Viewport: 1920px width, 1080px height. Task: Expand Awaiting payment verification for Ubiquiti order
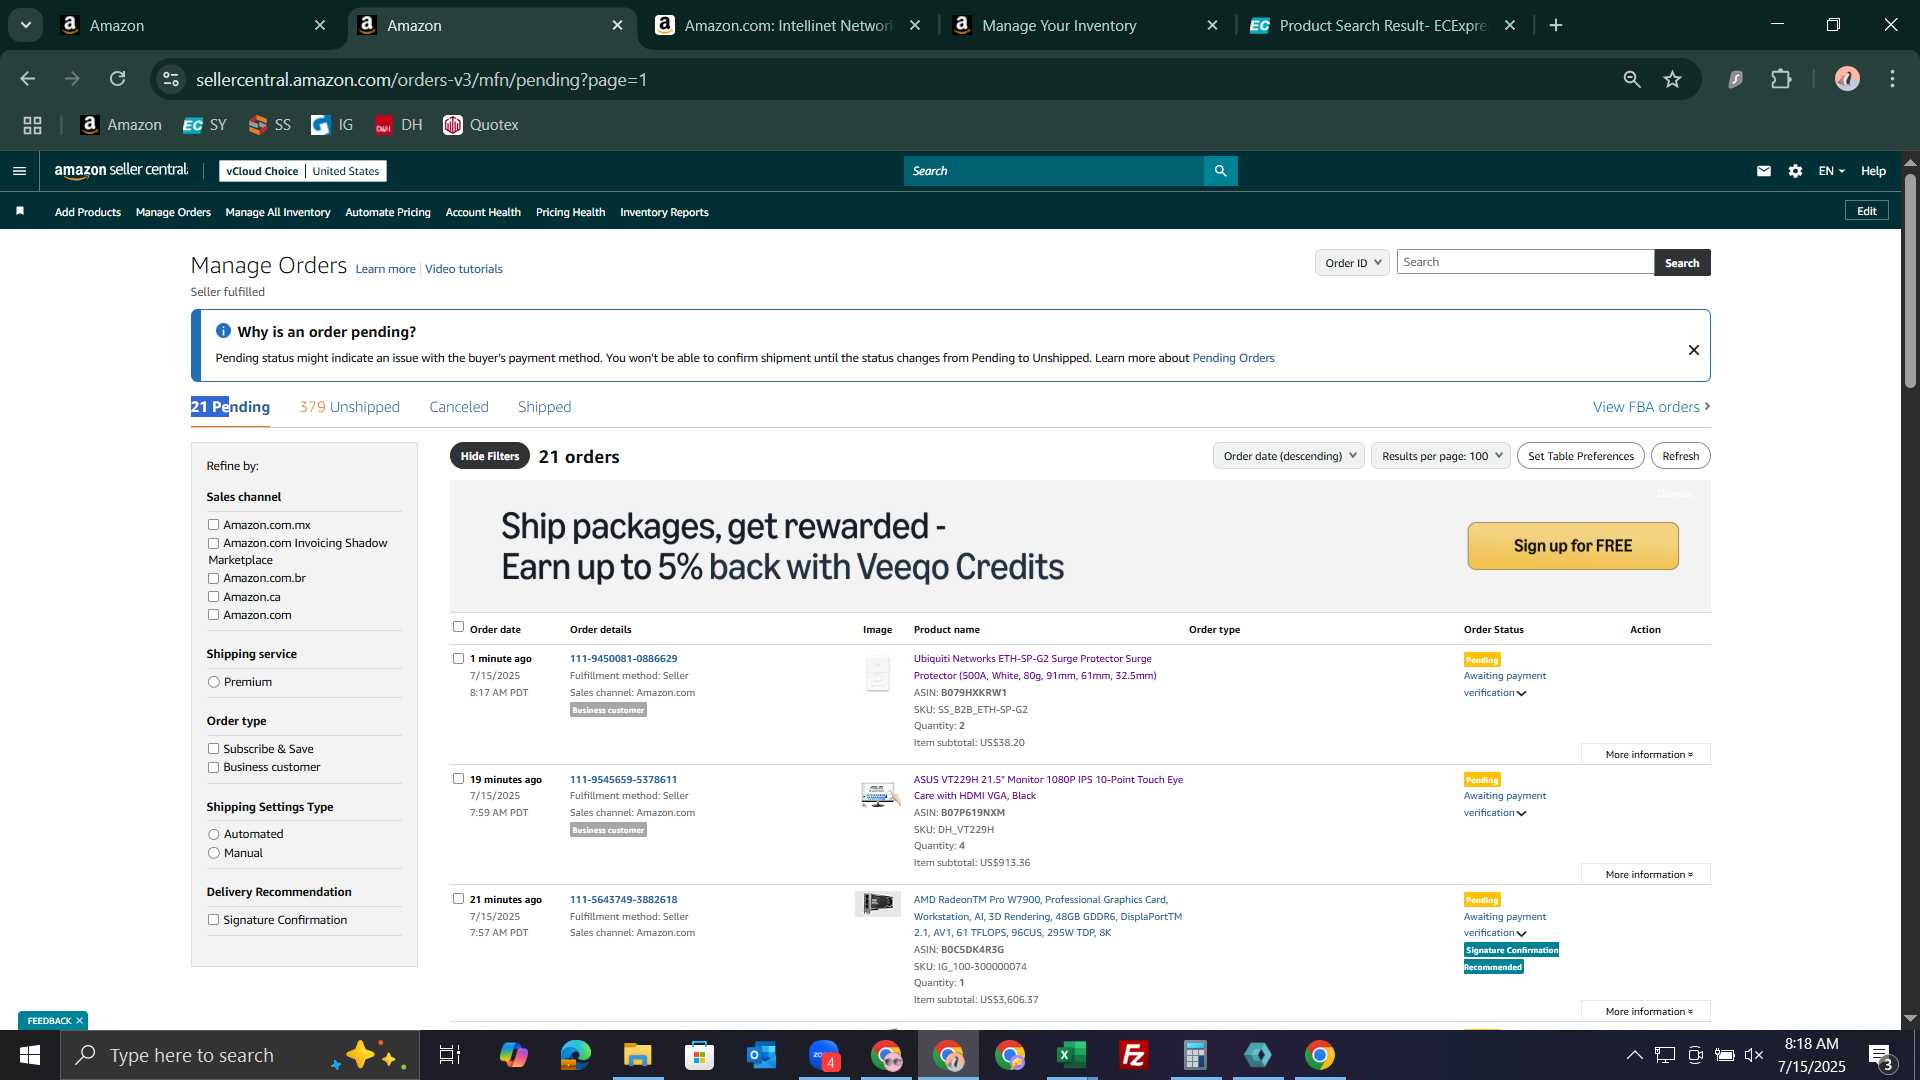tap(1522, 693)
